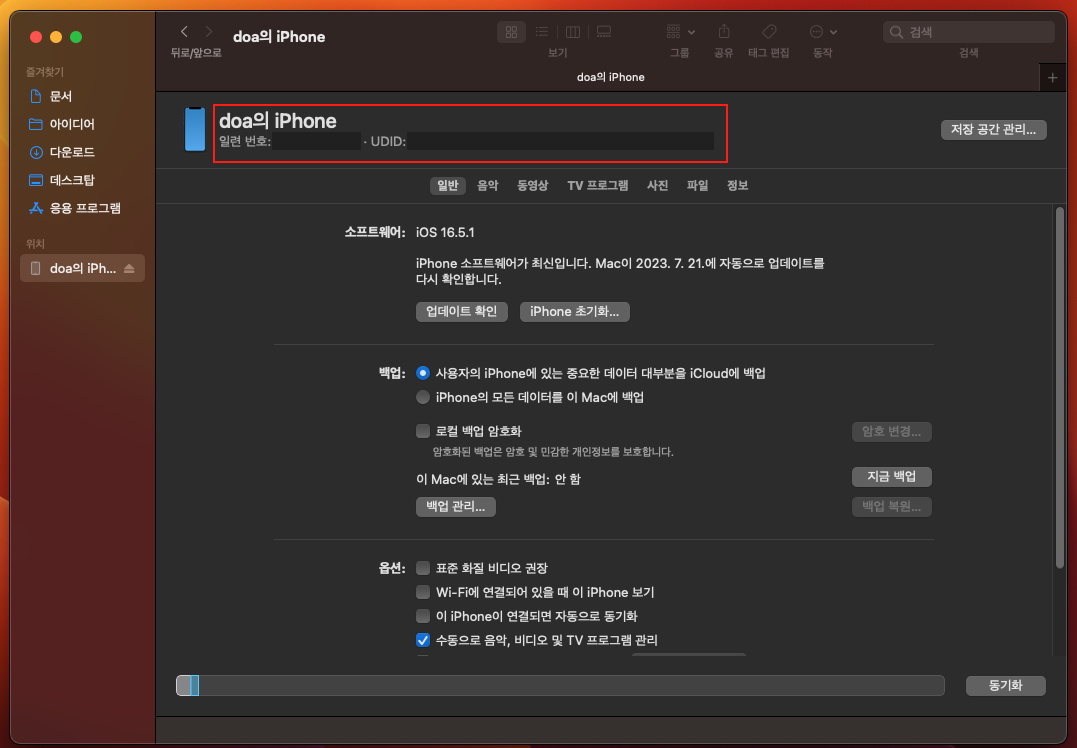Enable 표준 화질 비디오 권장 checkbox
This screenshot has height=748, width=1077.
pyautogui.click(x=423, y=568)
